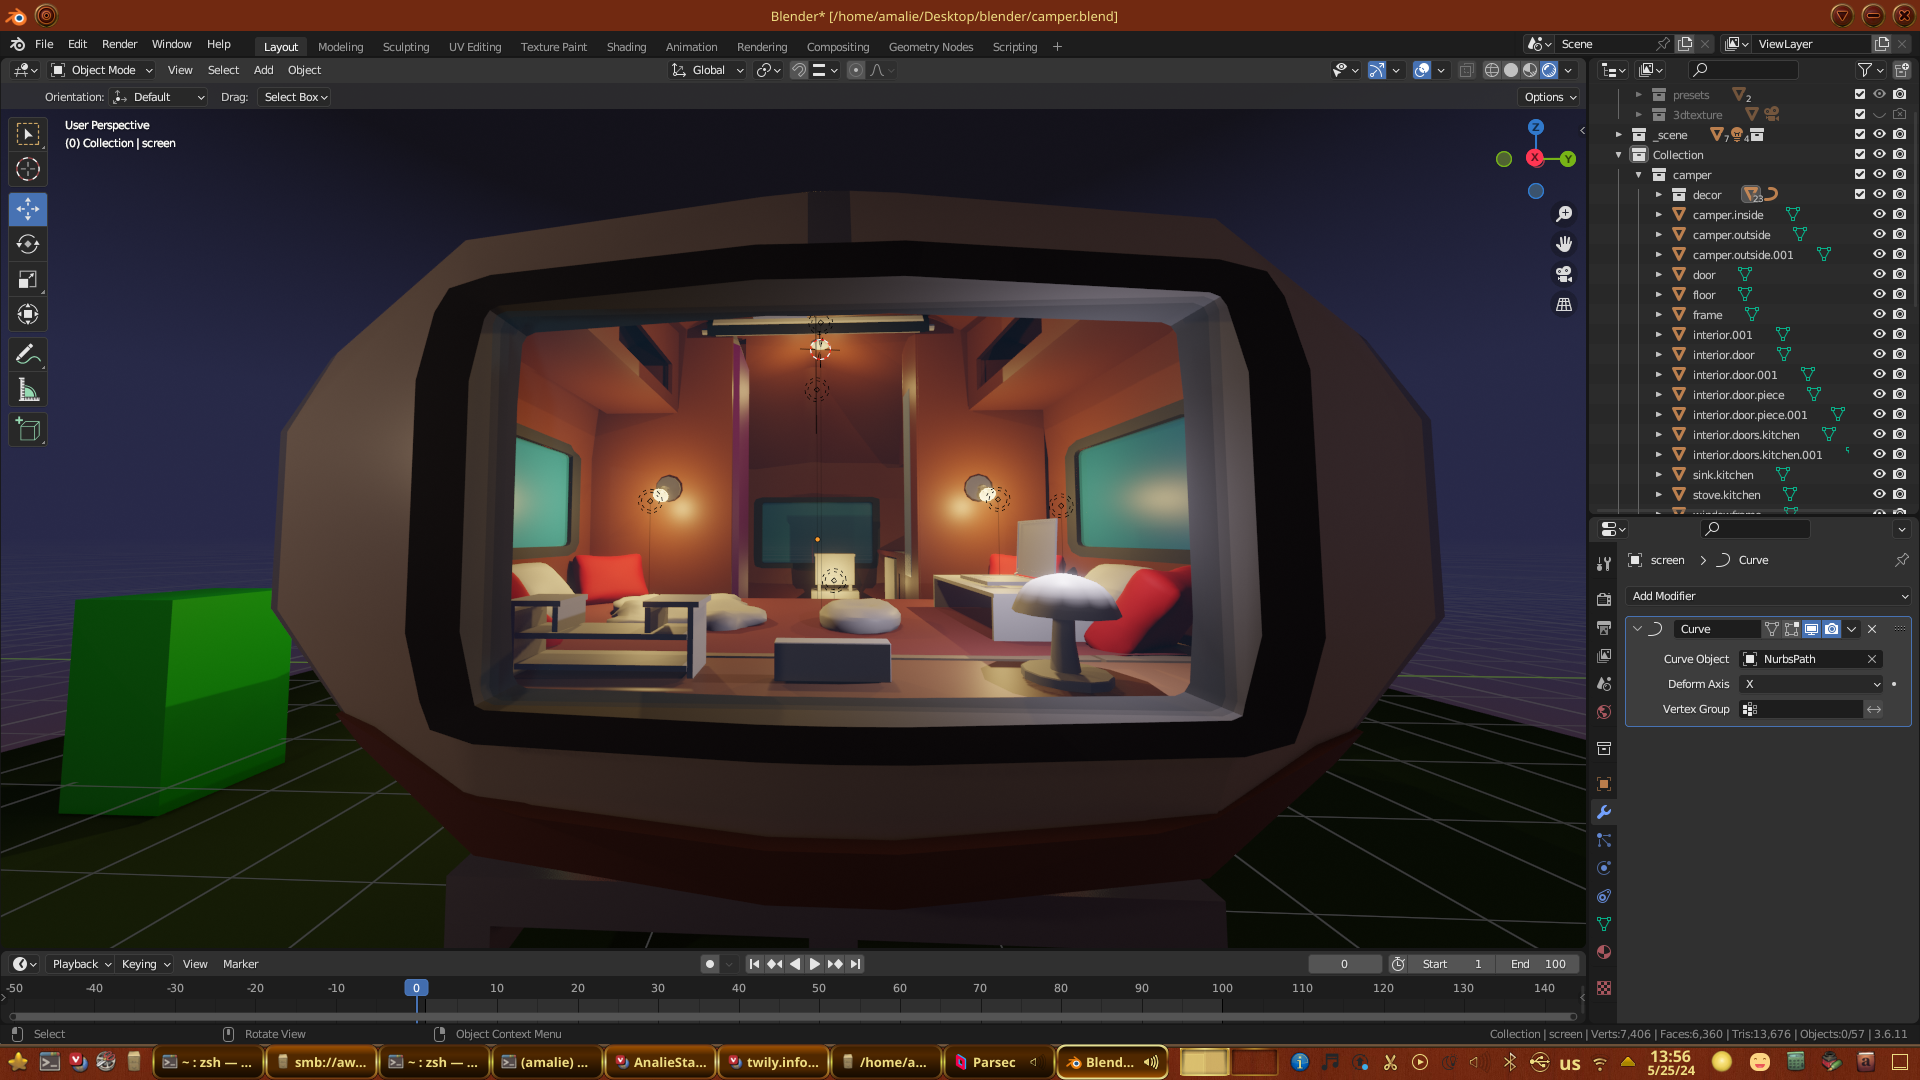Open Modifier properties wrench tab
Image resolution: width=1920 pixels, height=1080 pixels.
click(1604, 812)
